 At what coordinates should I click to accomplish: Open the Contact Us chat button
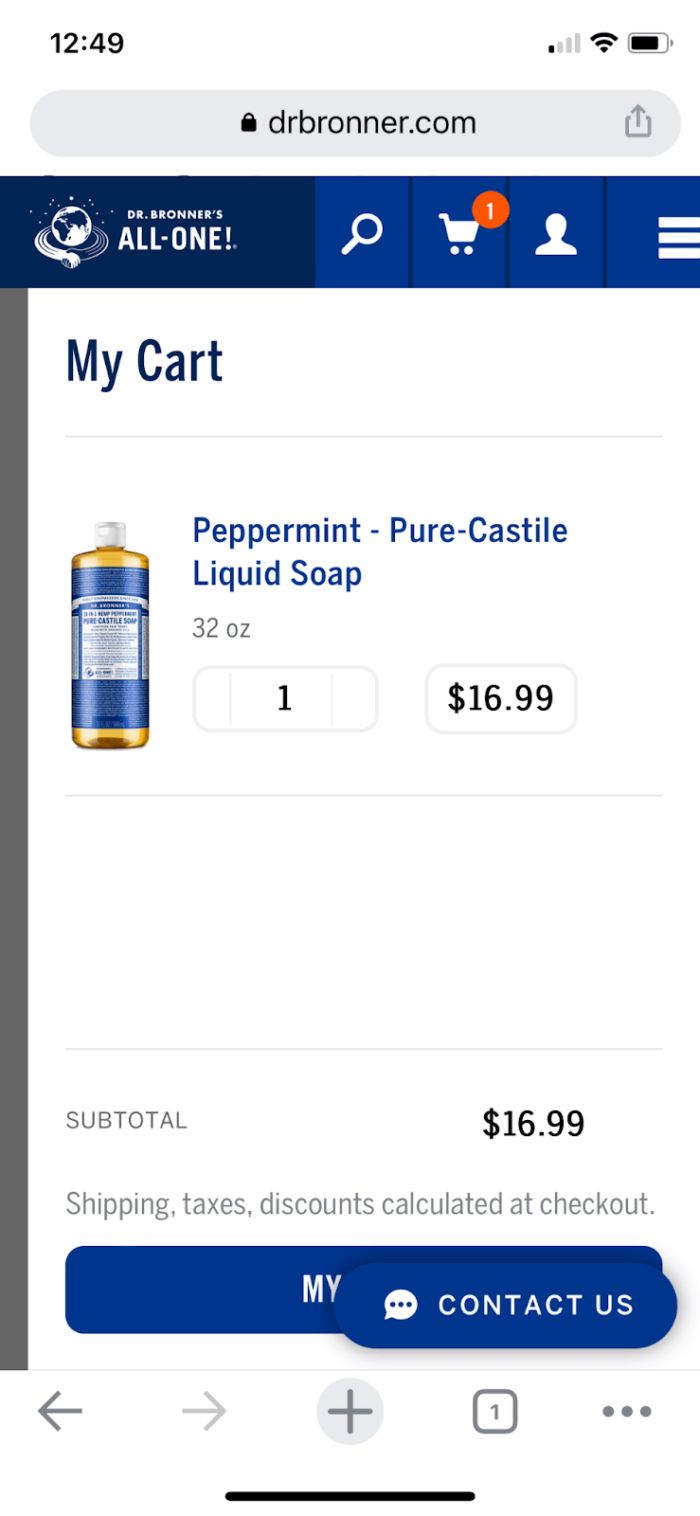click(x=506, y=1305)
